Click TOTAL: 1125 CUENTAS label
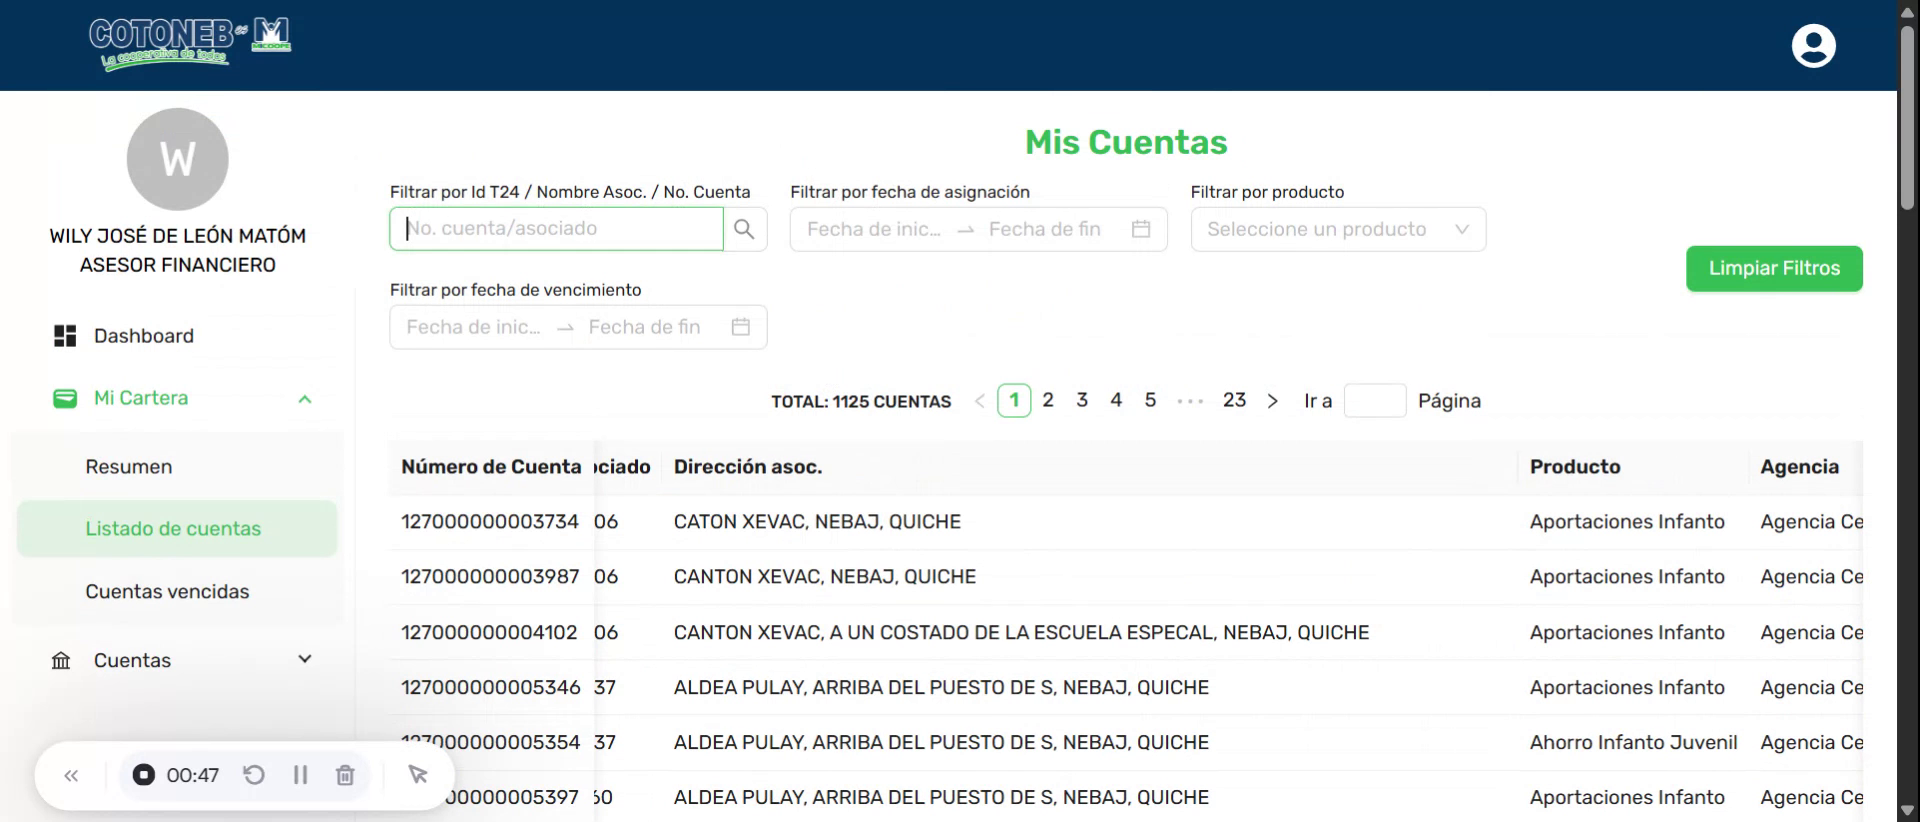1920x822 pixels. tap(861, 402)
